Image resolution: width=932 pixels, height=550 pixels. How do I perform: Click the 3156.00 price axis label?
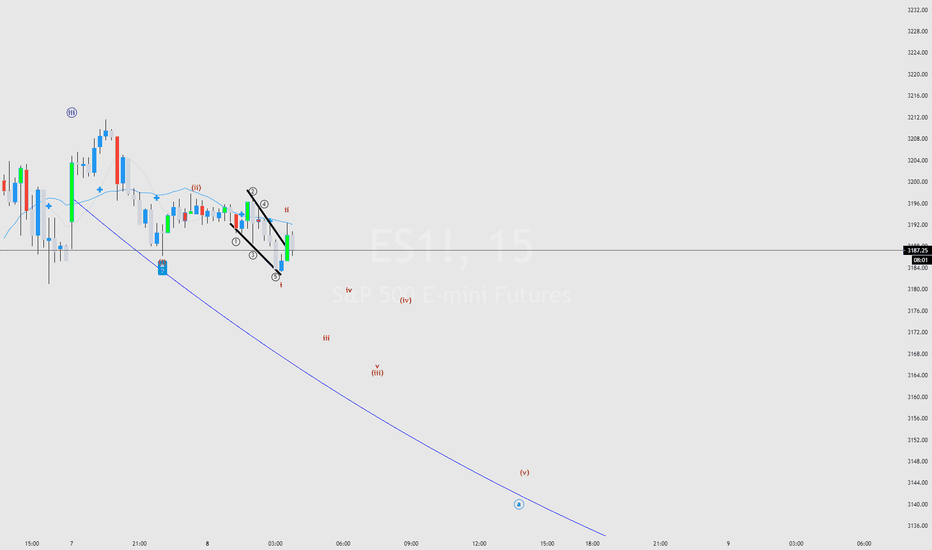pyautogui.click(x=918, y=419)
